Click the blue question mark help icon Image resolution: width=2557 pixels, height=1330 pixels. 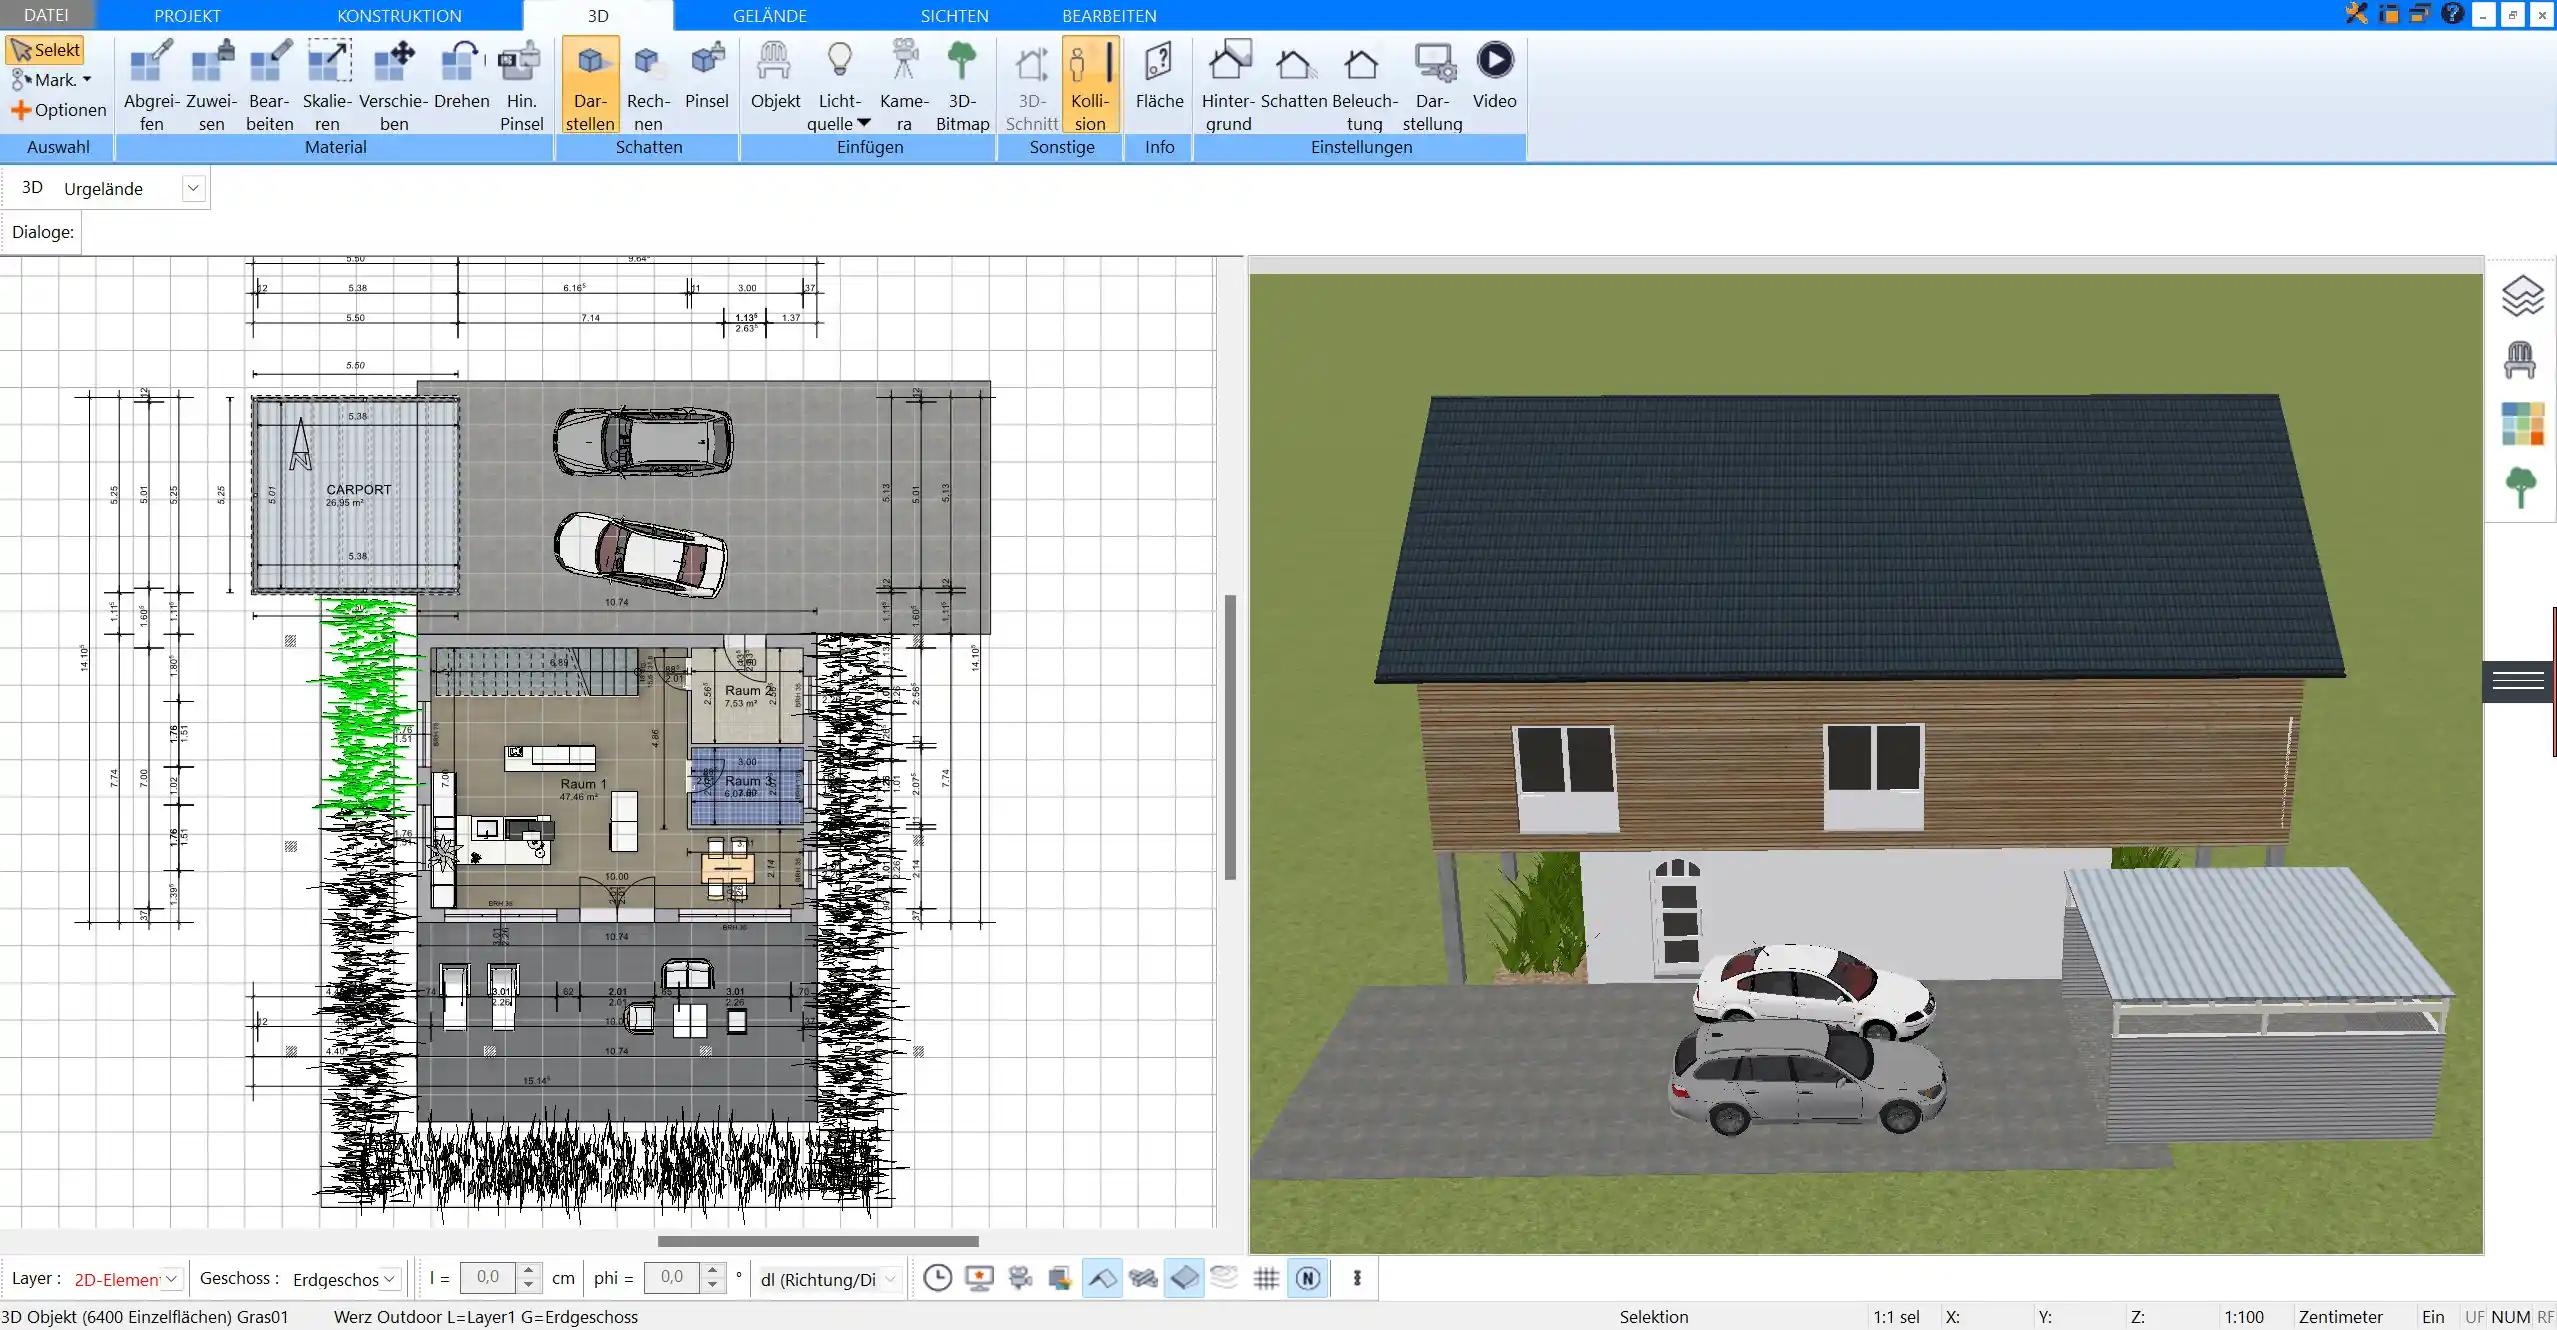pos(2452,14)
